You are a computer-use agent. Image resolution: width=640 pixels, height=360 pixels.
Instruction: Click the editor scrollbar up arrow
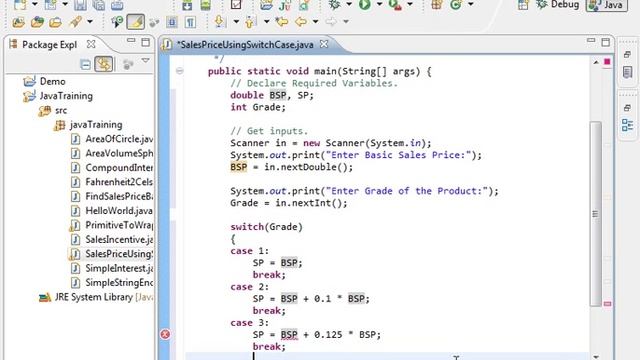coord(596,62)
